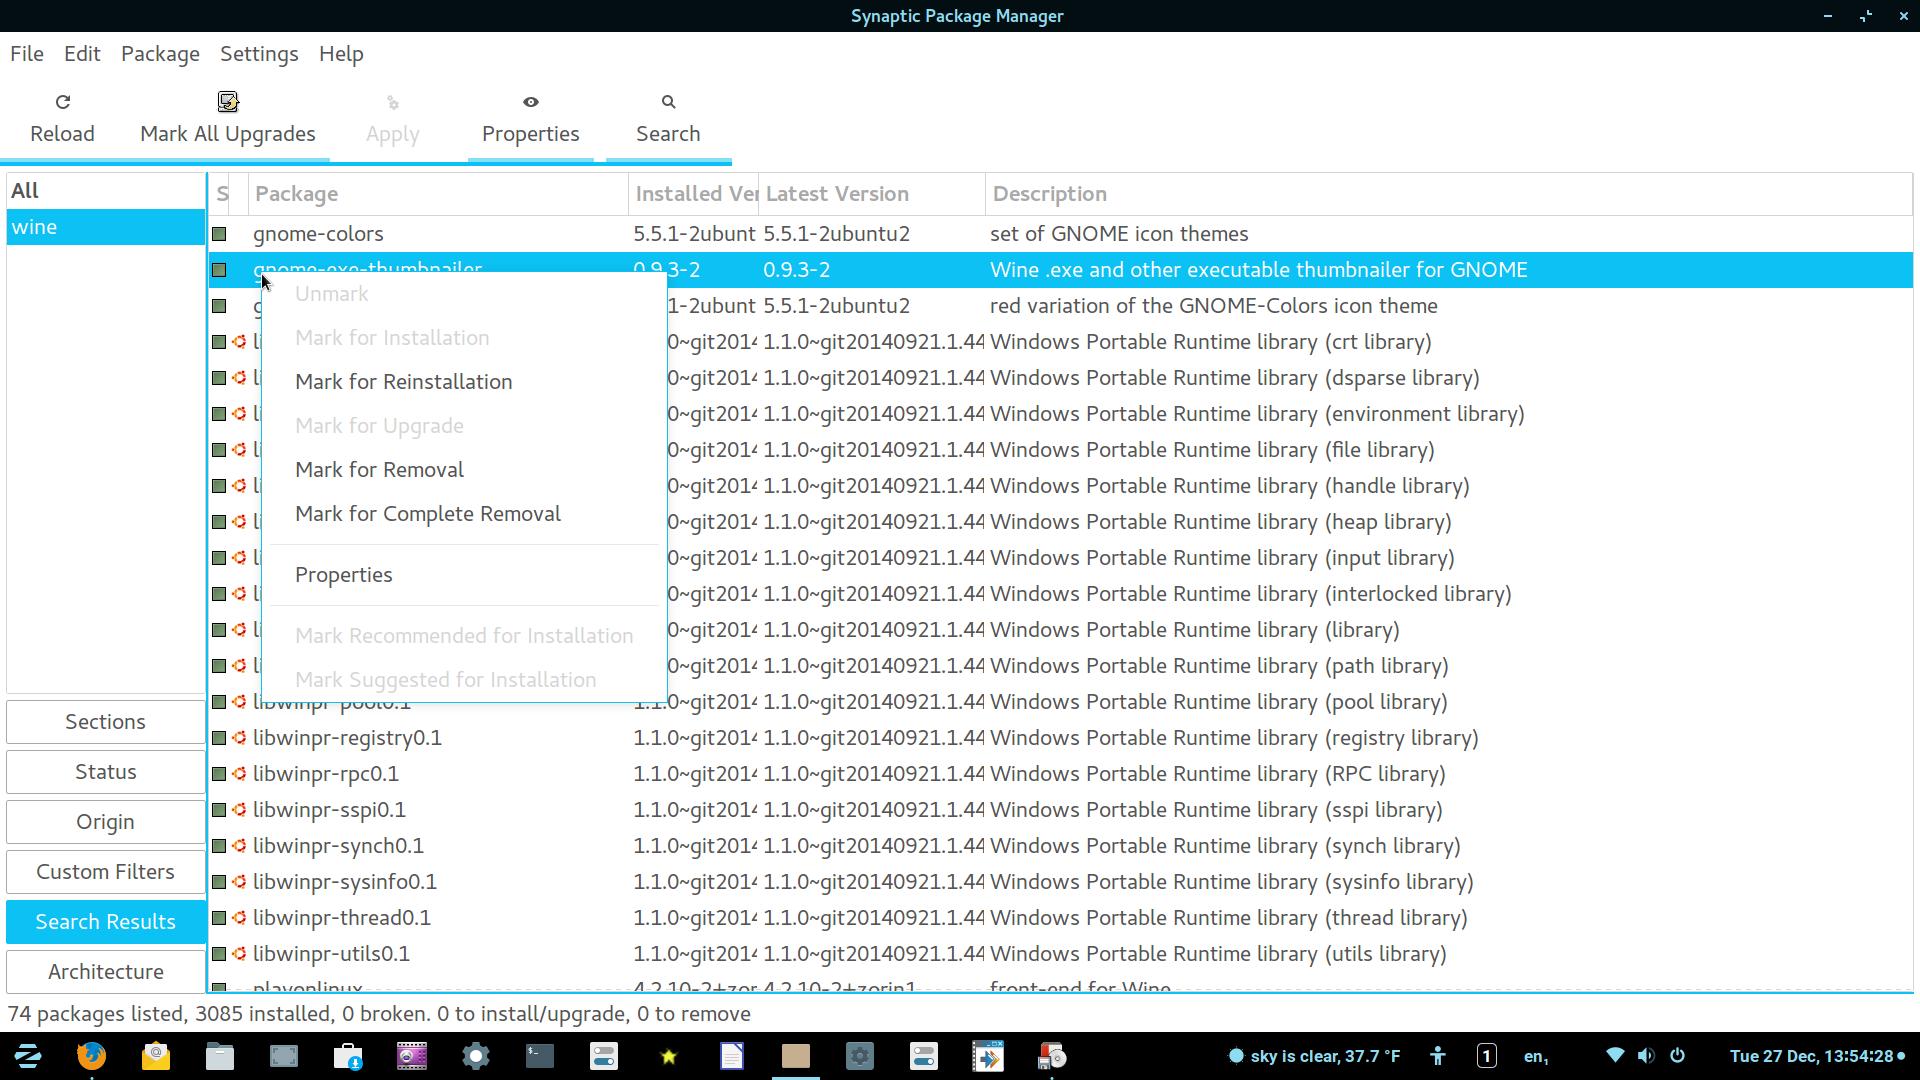Open Firefox from the taskbar
This screenshot has height=1080, width=1920.
[92, 1056]
